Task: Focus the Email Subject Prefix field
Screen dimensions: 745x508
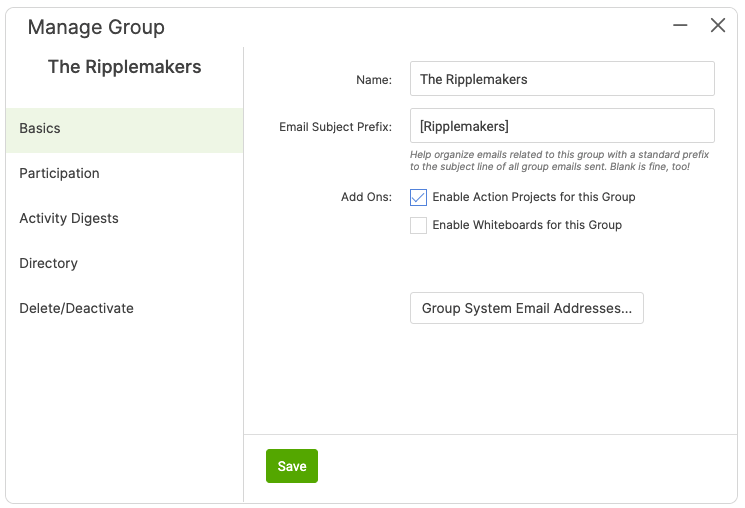Action: pyautogui.click(x=562, y=126)
